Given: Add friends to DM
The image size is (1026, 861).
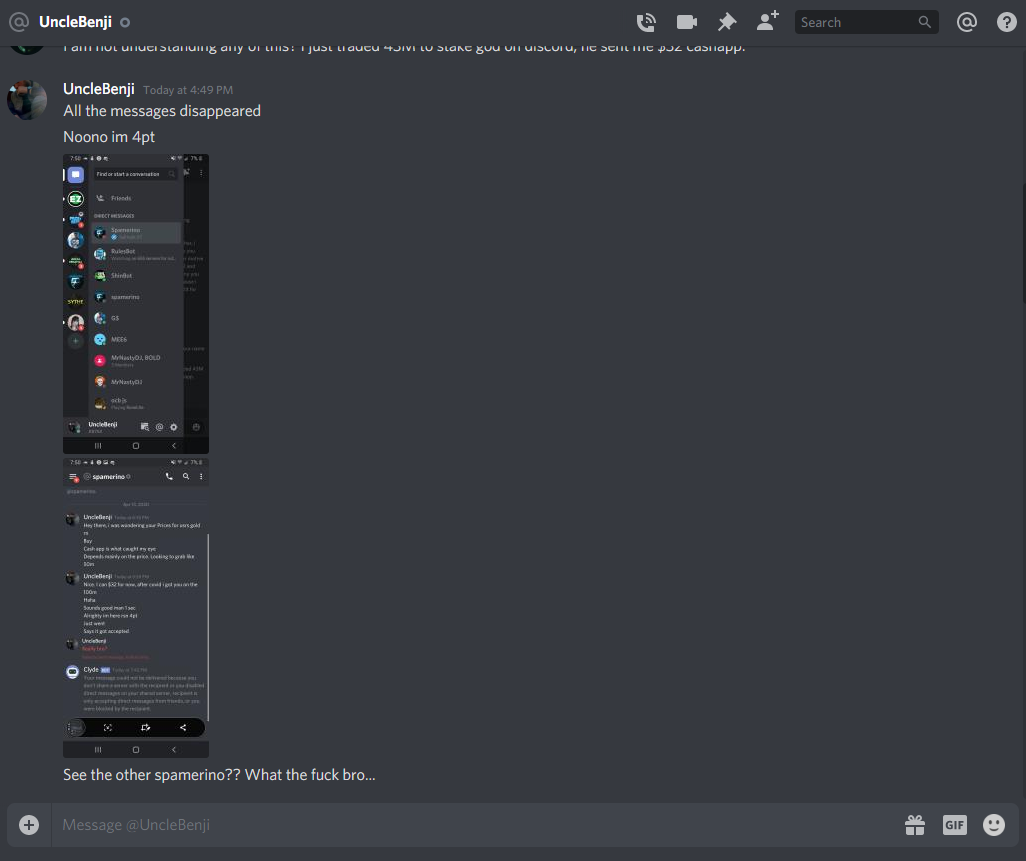Looking at the screenshot, I should (x=768, y=21).
